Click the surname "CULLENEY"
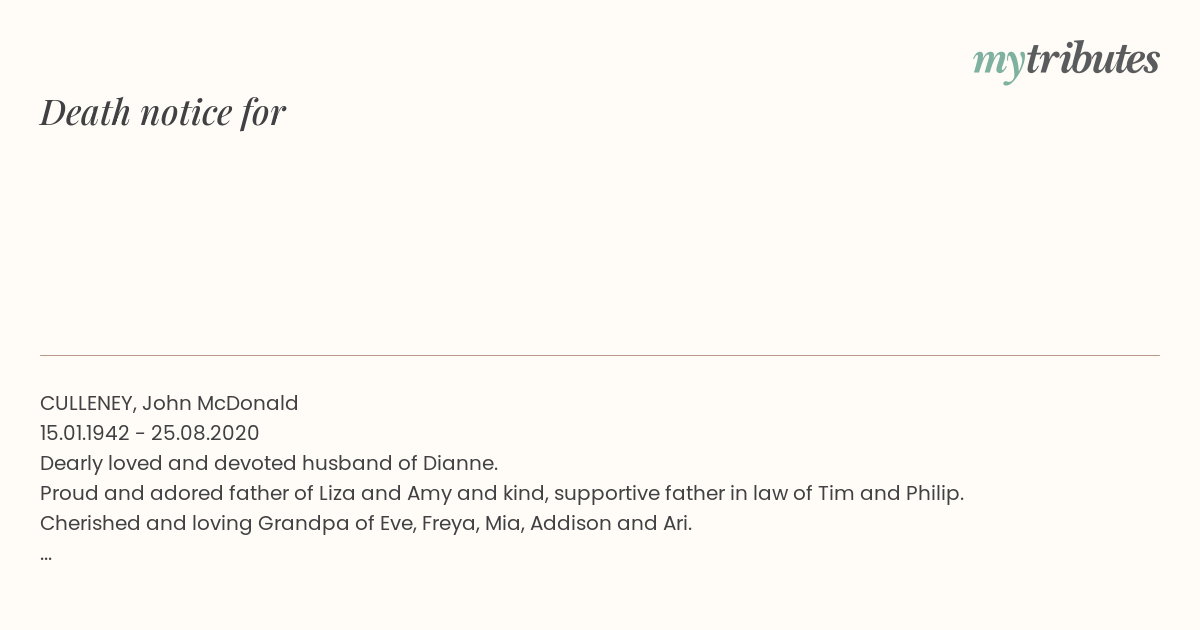 (87, 403)
